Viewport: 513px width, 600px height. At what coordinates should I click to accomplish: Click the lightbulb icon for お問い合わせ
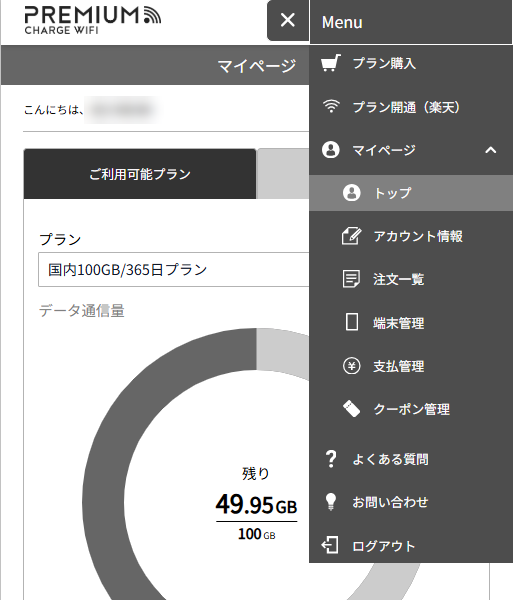[x=331, y=502]
